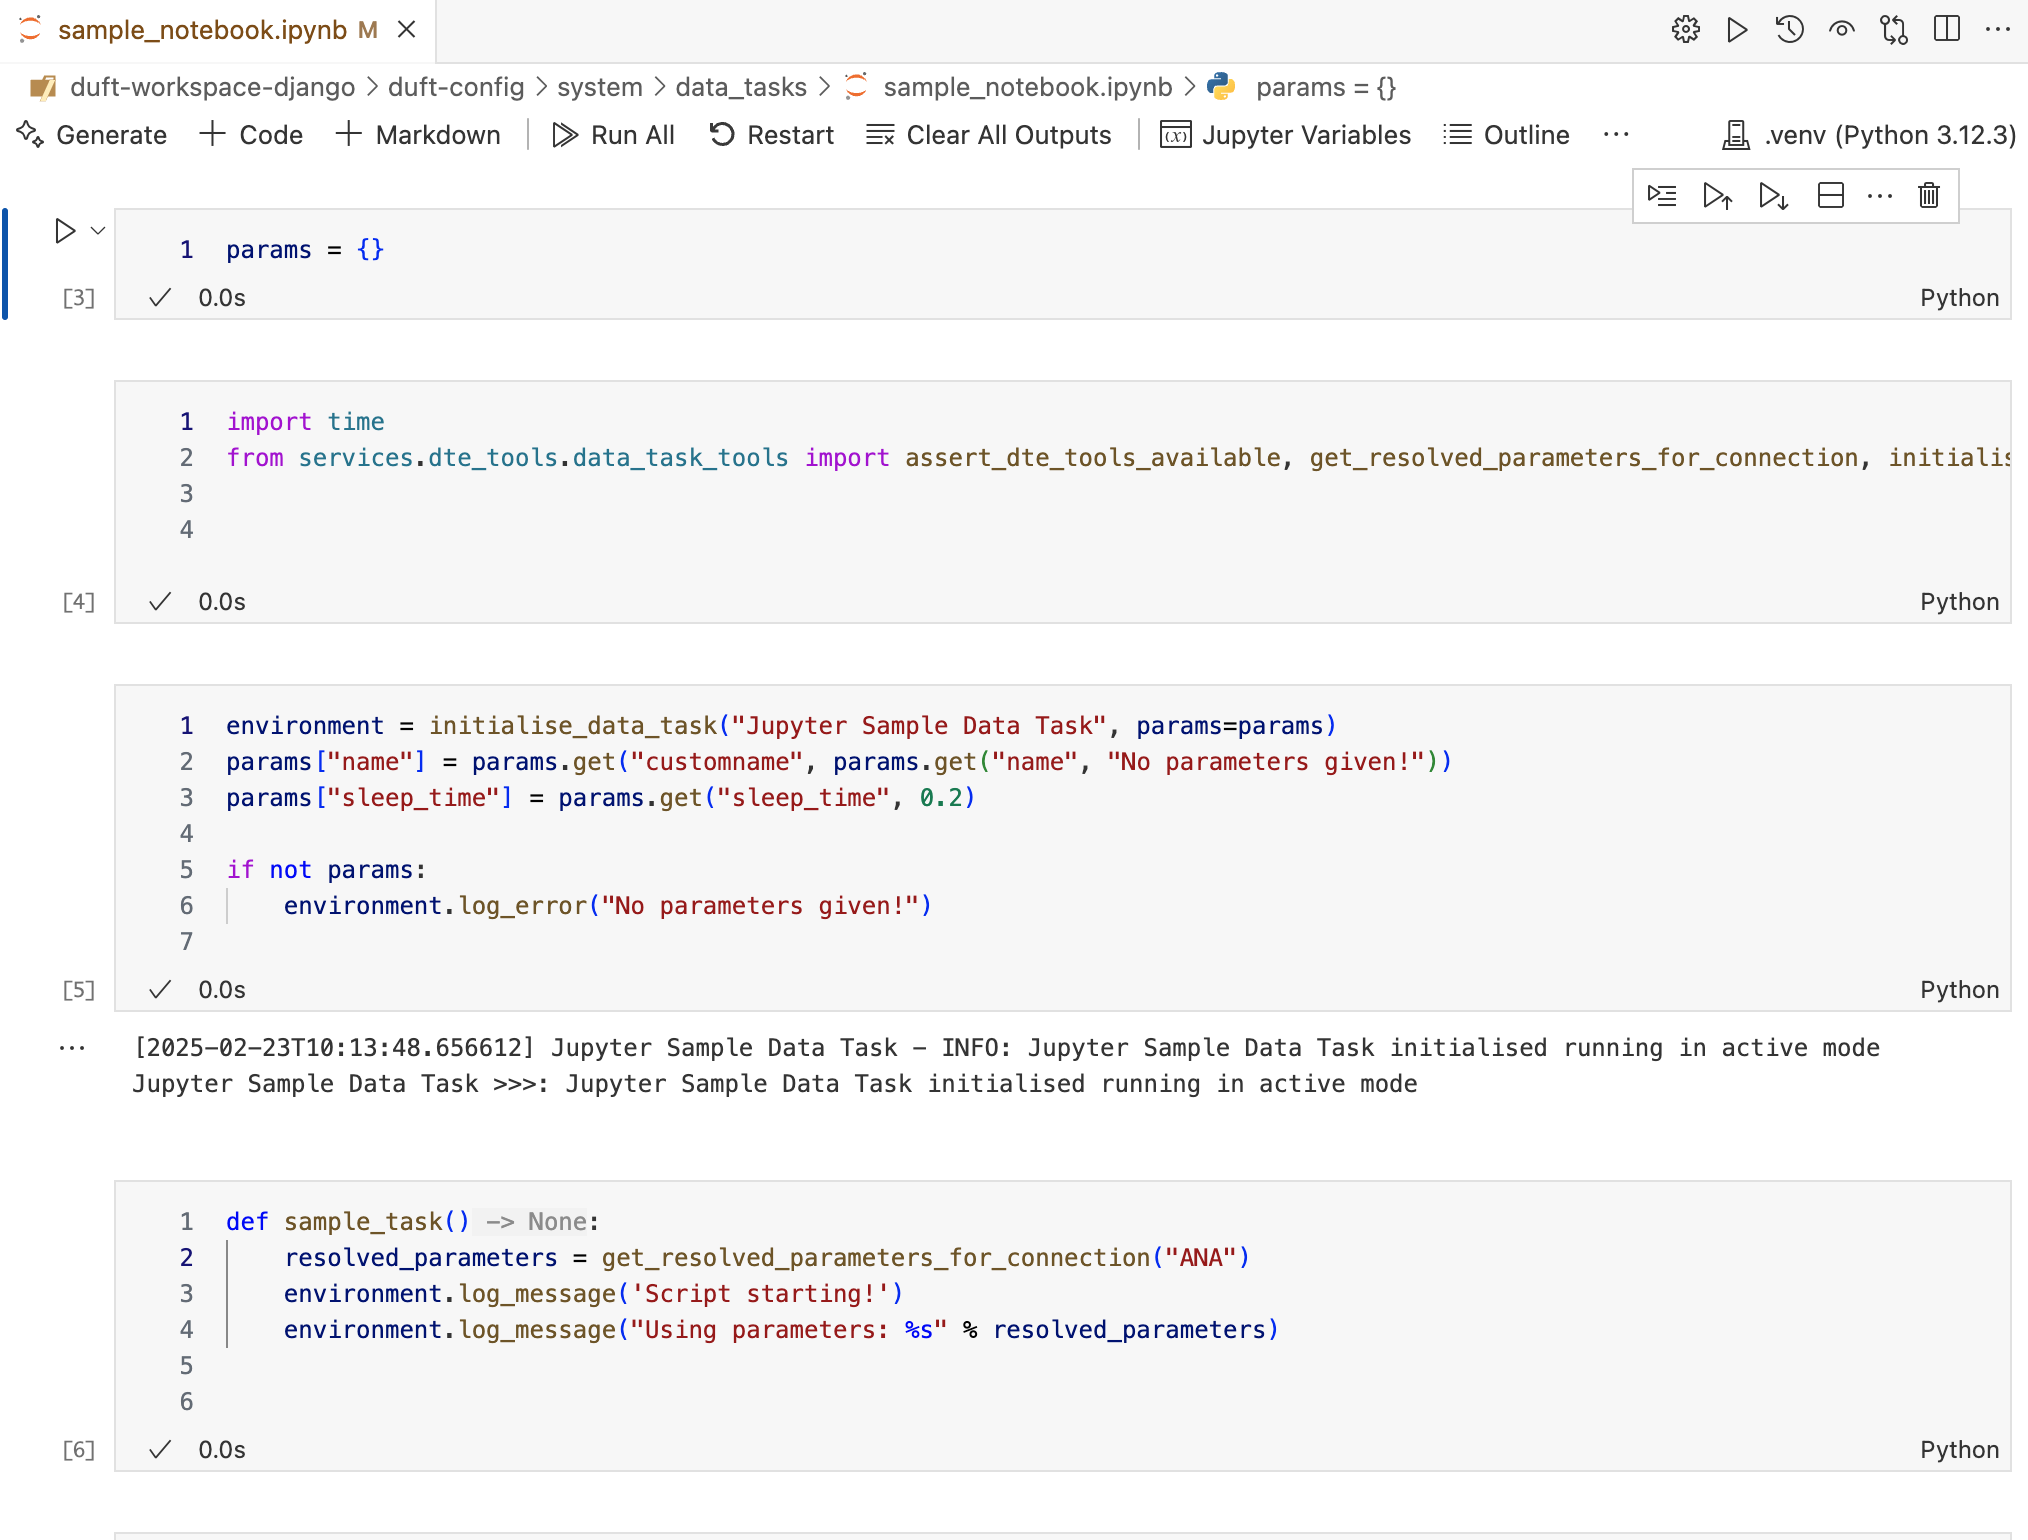Screen dimensions: 2028x1540
Task: Execute cells above the current cell
Action: click(1718, 196)
